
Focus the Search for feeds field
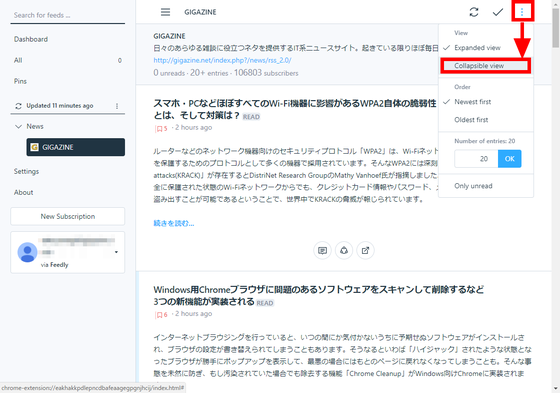(68, 15)
